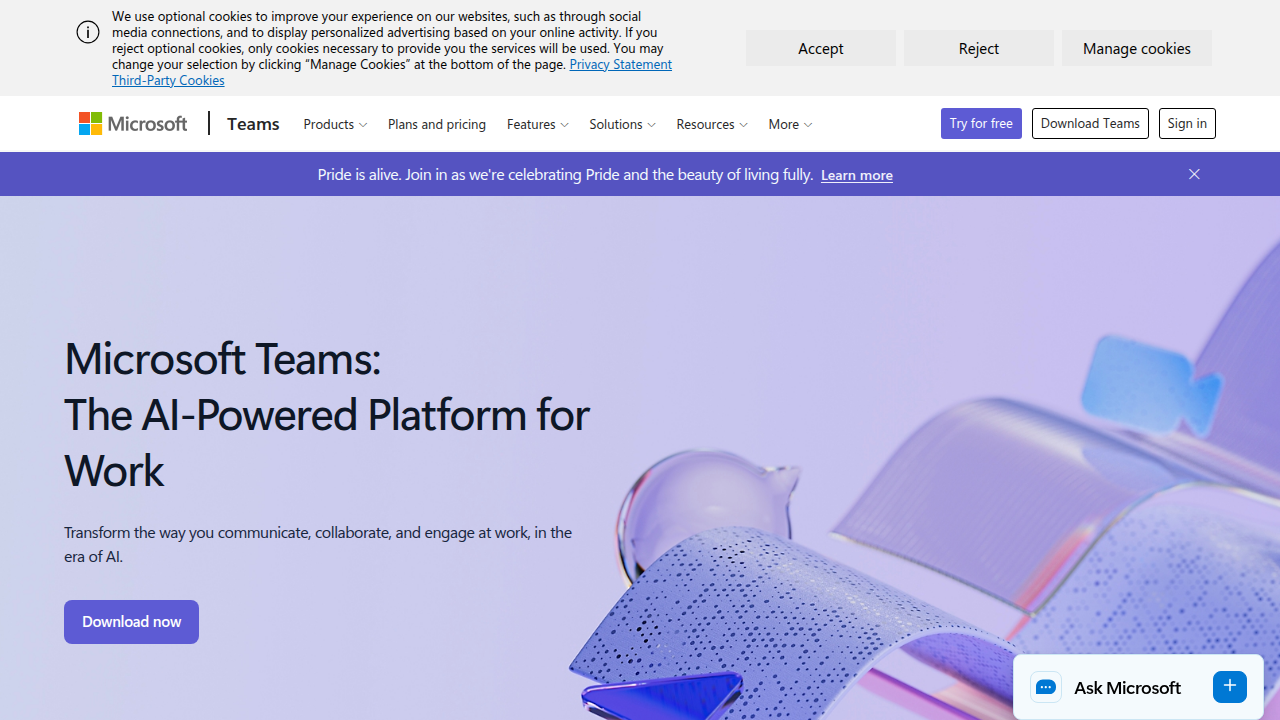Accept optional cookies
Screen dimensions: 1280x720
tap(820, 48)
